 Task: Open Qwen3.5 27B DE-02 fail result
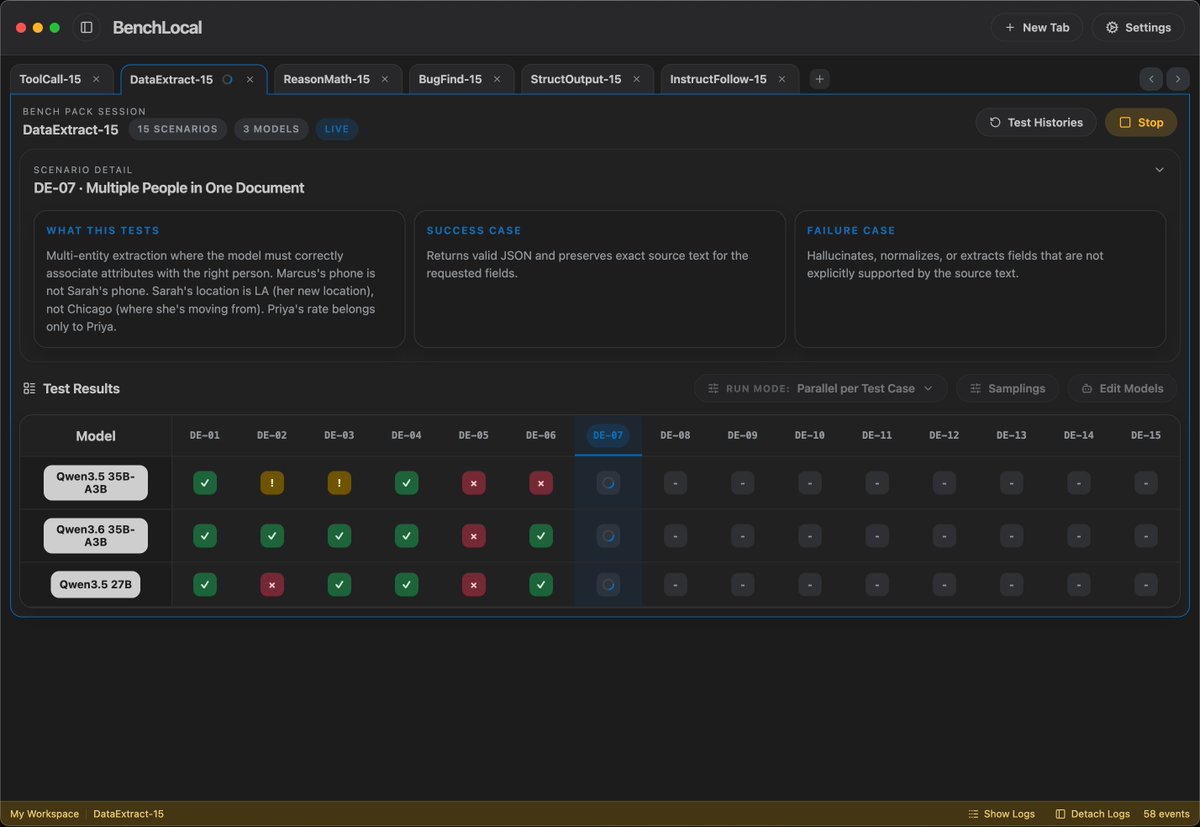pos(272,584)
